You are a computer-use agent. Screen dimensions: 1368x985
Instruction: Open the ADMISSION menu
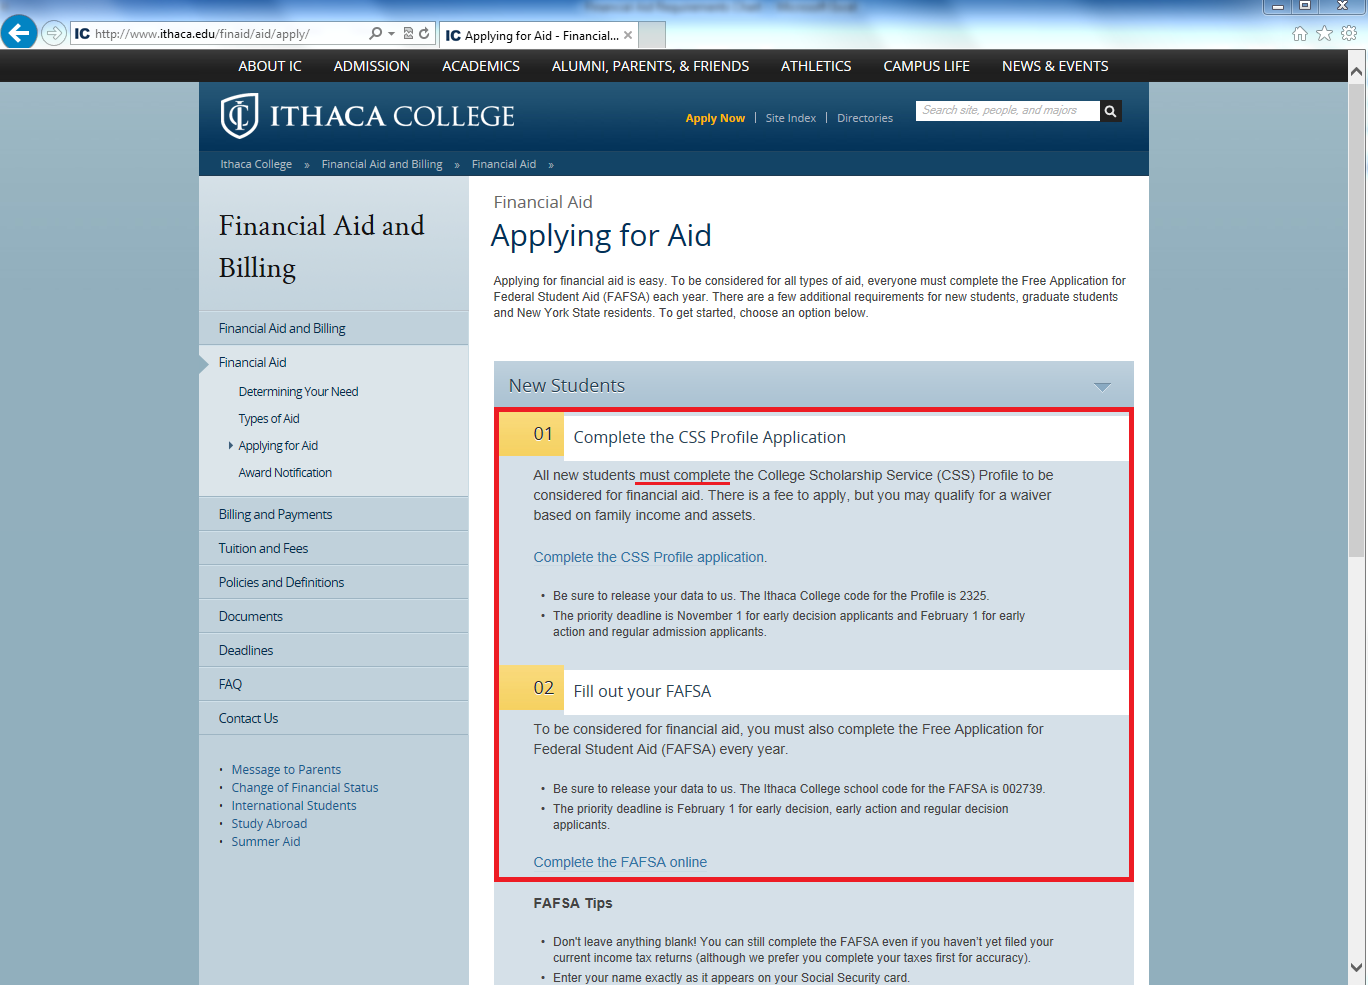(372, 66)
